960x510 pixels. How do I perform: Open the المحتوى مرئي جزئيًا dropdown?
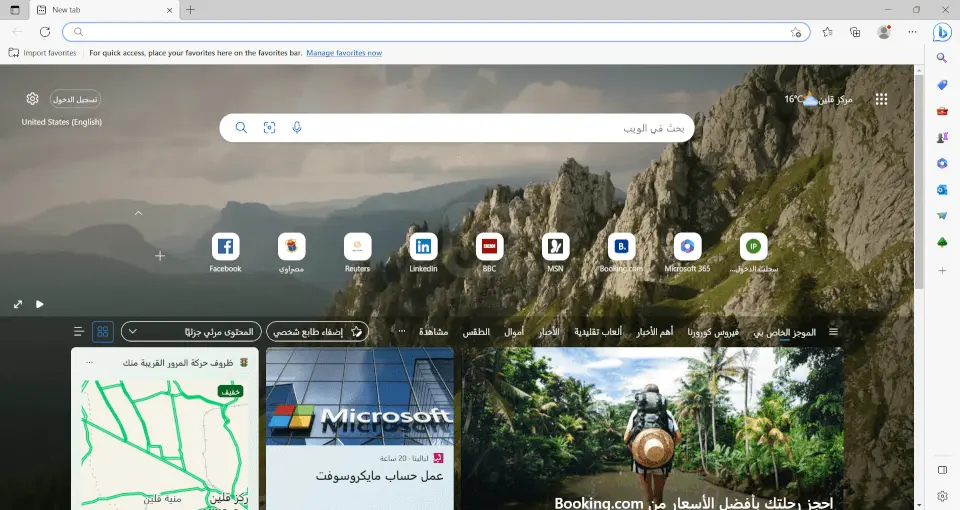pos(191,332)
